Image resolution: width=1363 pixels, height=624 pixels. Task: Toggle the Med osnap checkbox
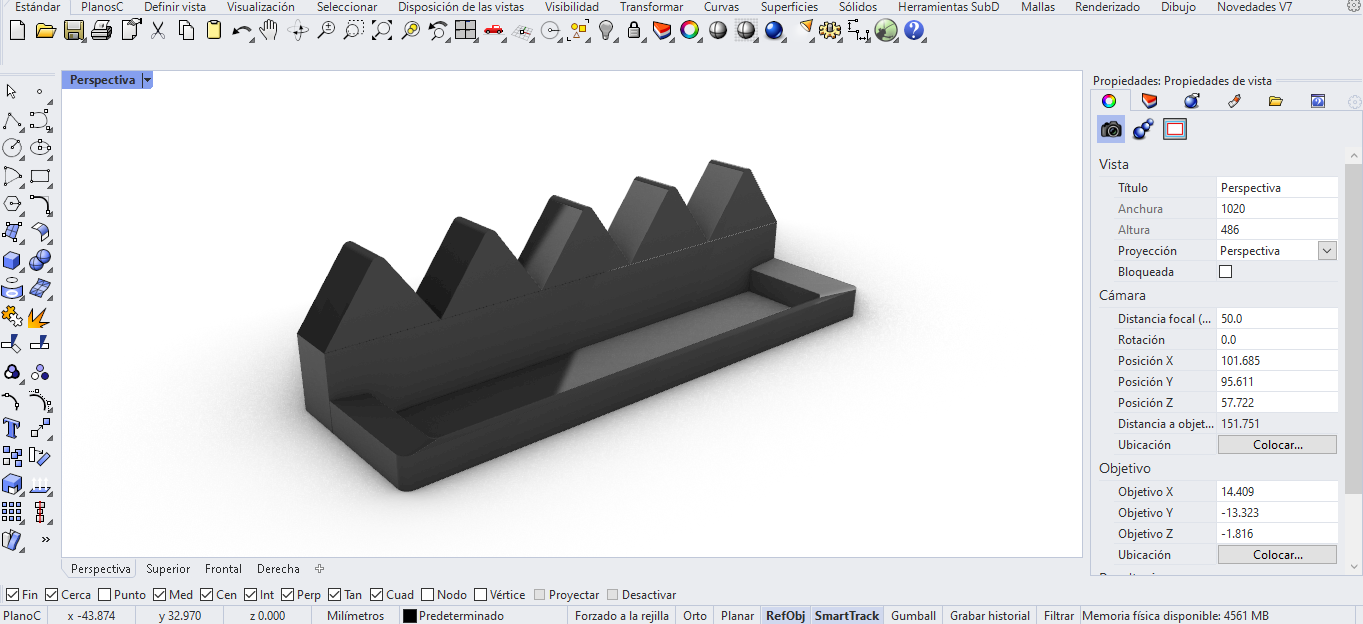159,595
